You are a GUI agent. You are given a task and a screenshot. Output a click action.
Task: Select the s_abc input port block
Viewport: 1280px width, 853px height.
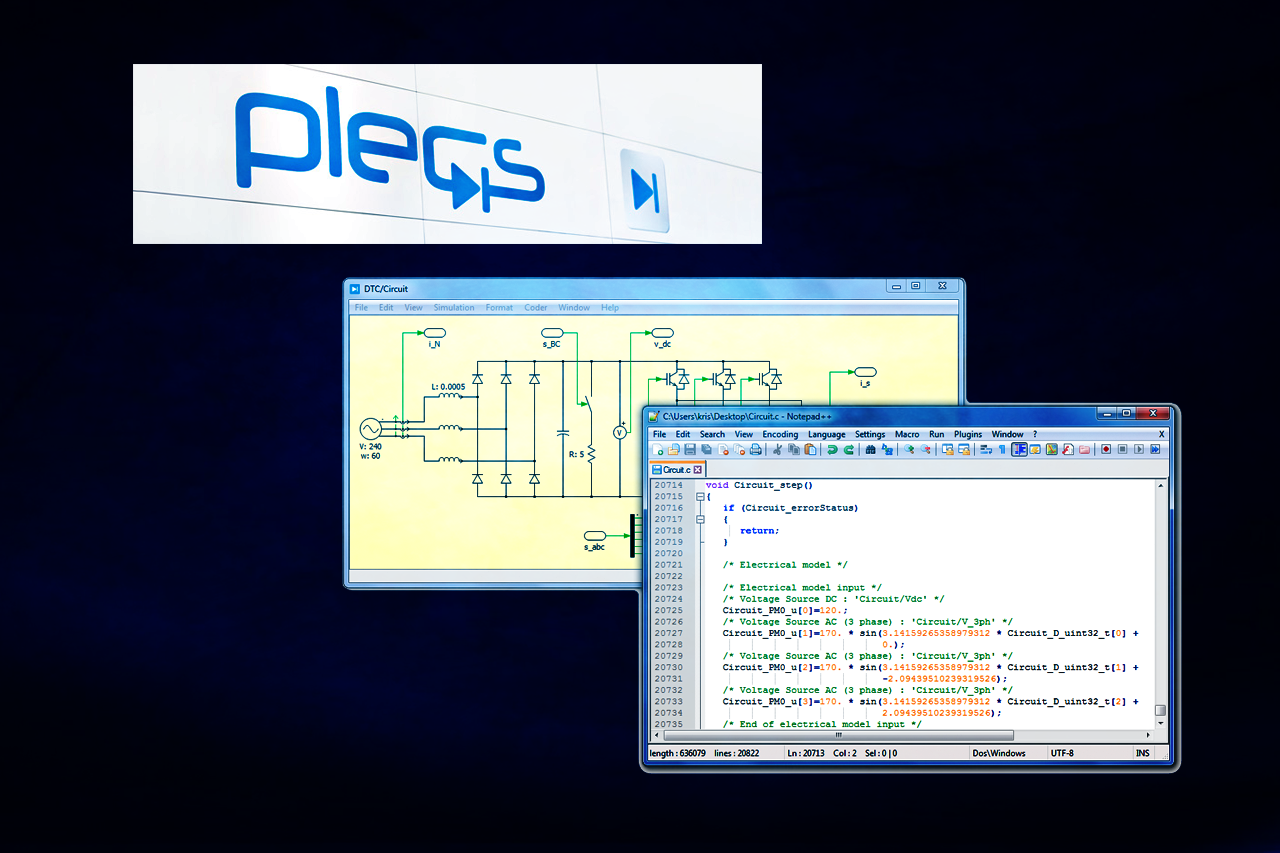[594, 536]
